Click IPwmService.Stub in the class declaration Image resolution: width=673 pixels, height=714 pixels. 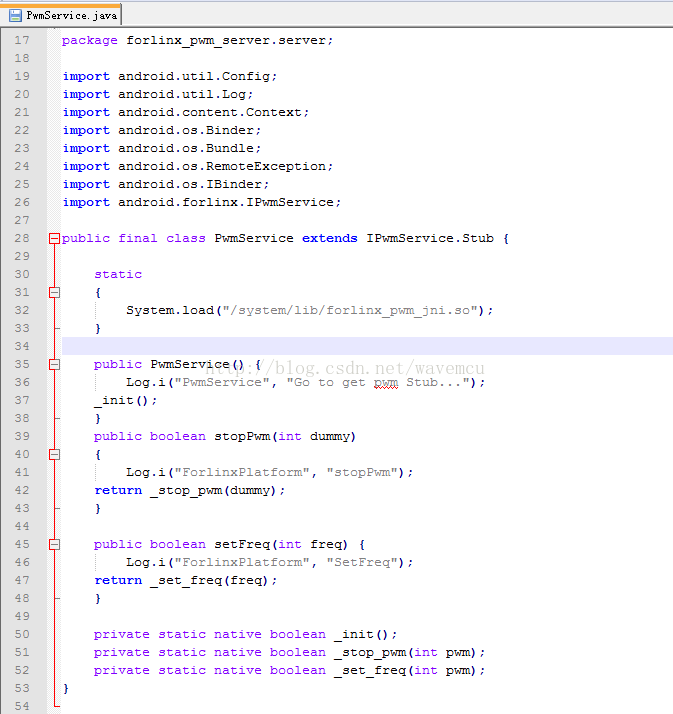coord(430,238)
